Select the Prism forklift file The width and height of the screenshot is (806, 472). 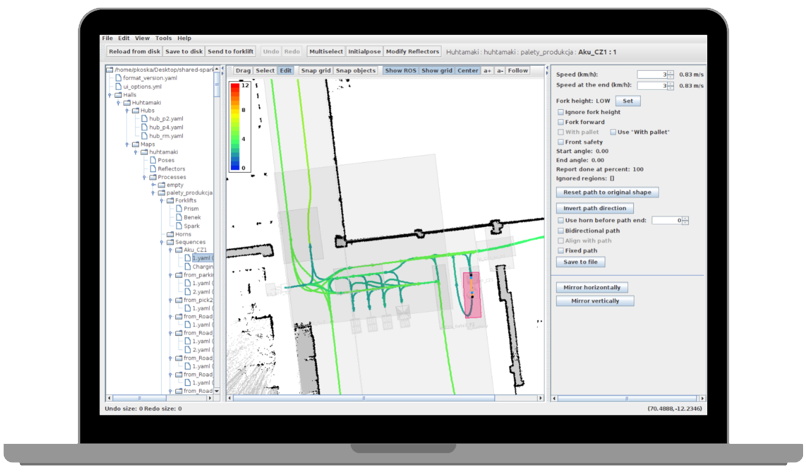pyautogui.click(x=190, y=208)
